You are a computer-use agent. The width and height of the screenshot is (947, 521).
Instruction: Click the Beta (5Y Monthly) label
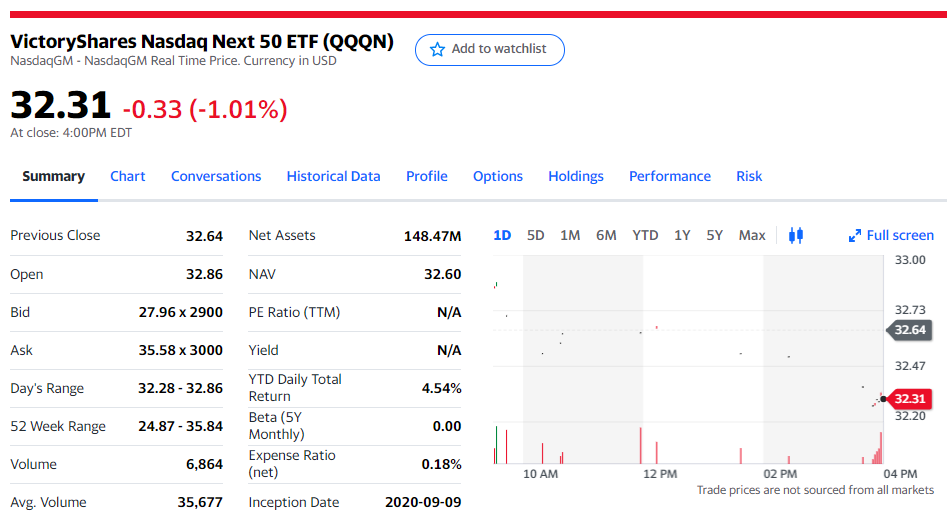(x=277, y=426)
